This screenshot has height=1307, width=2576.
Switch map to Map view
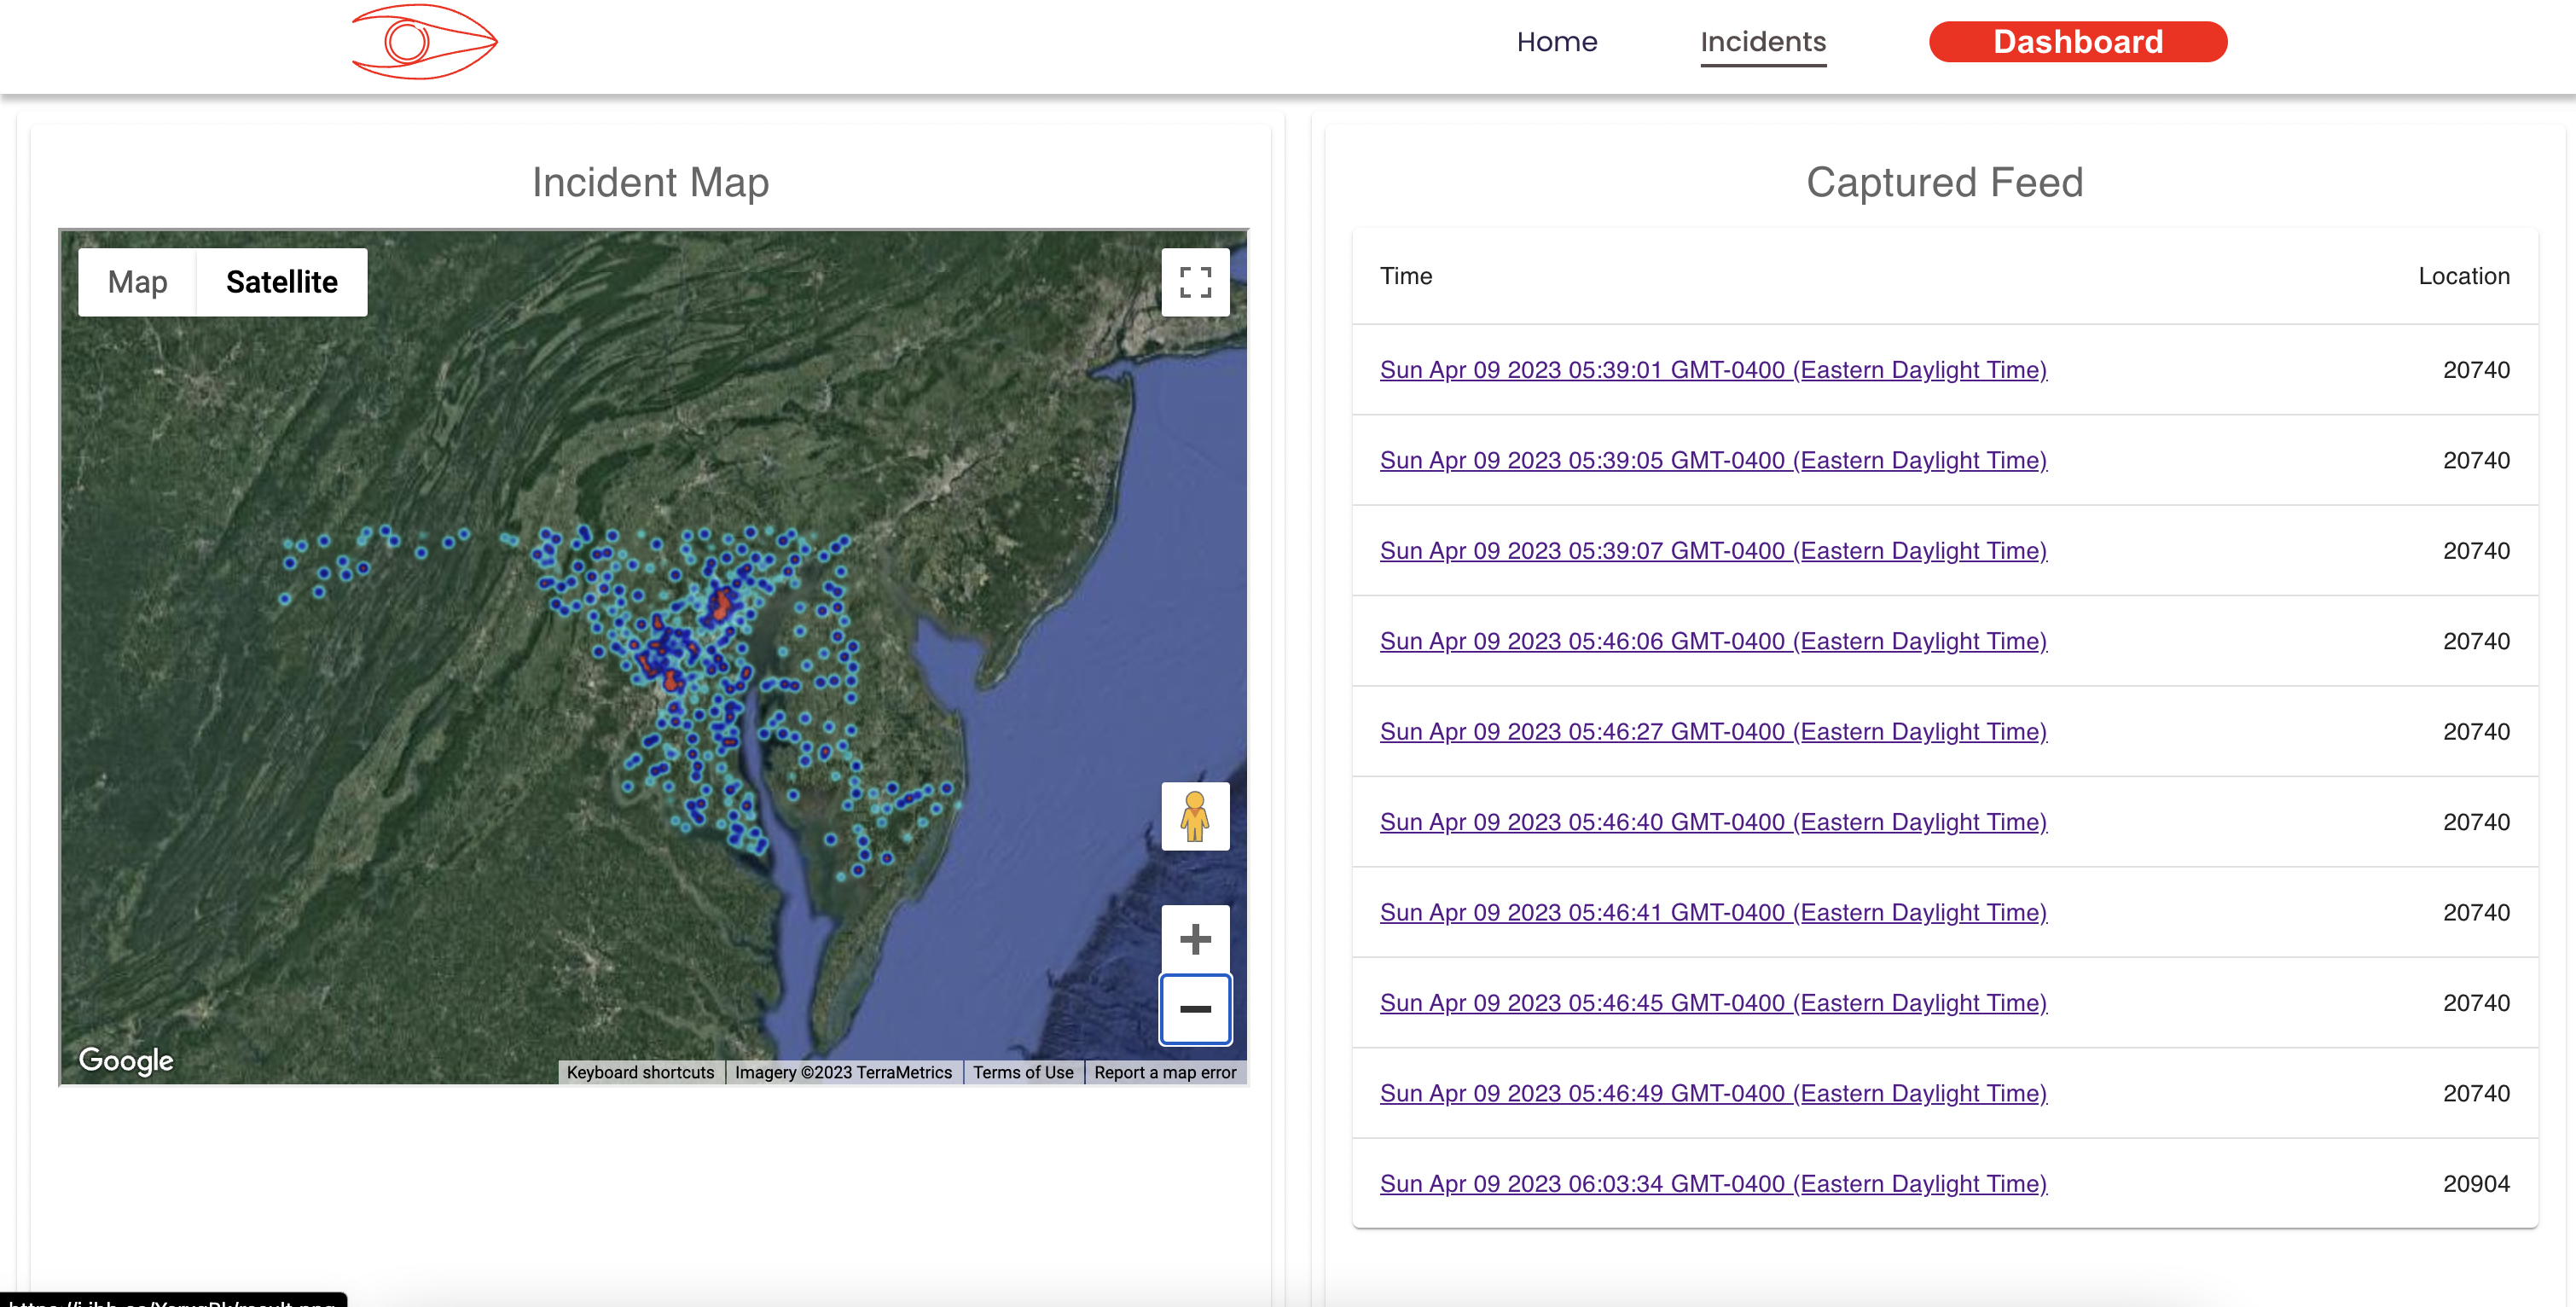(138, 282)
